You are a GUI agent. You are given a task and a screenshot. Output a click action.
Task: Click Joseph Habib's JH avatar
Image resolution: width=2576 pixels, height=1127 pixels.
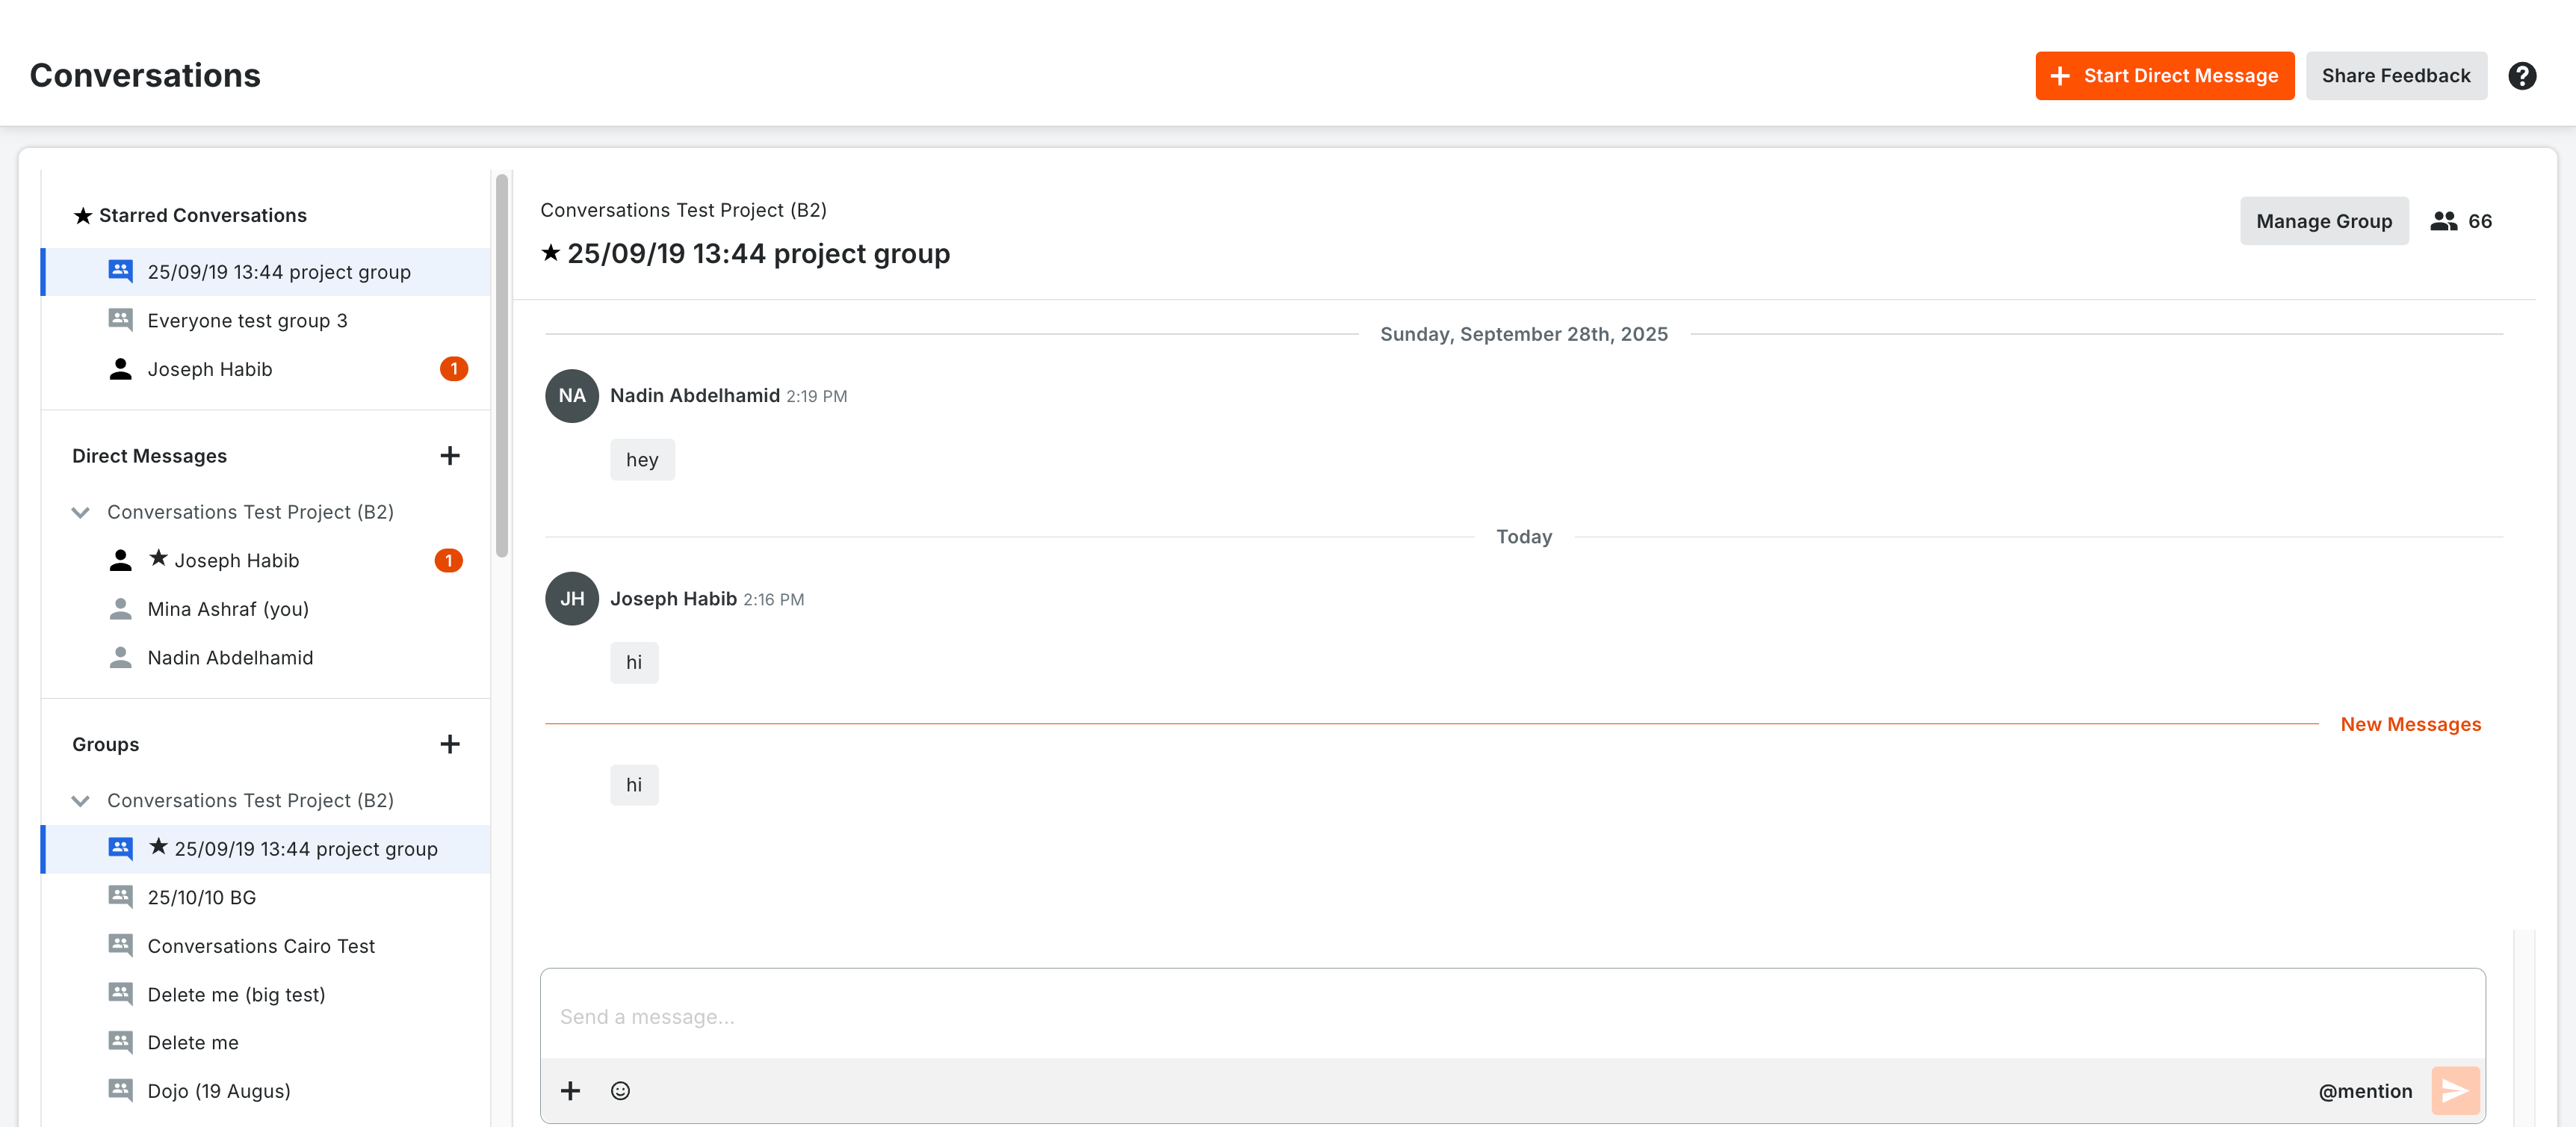pyautogui.click(x=572, y=598)
